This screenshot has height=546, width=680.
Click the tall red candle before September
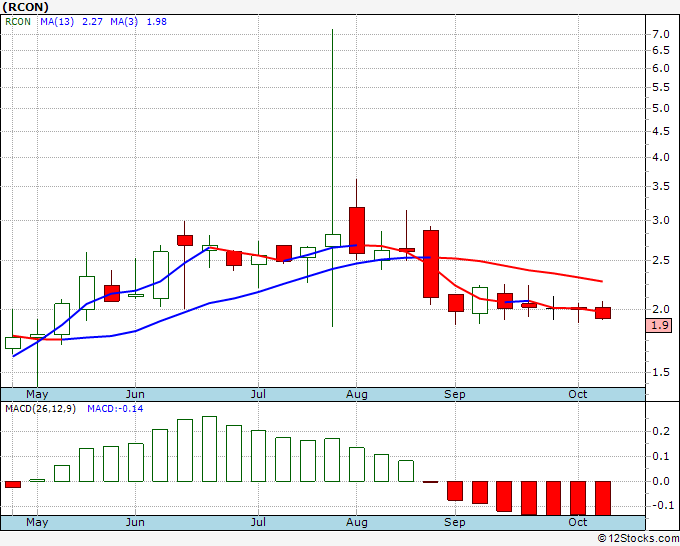tap(431, 264)
